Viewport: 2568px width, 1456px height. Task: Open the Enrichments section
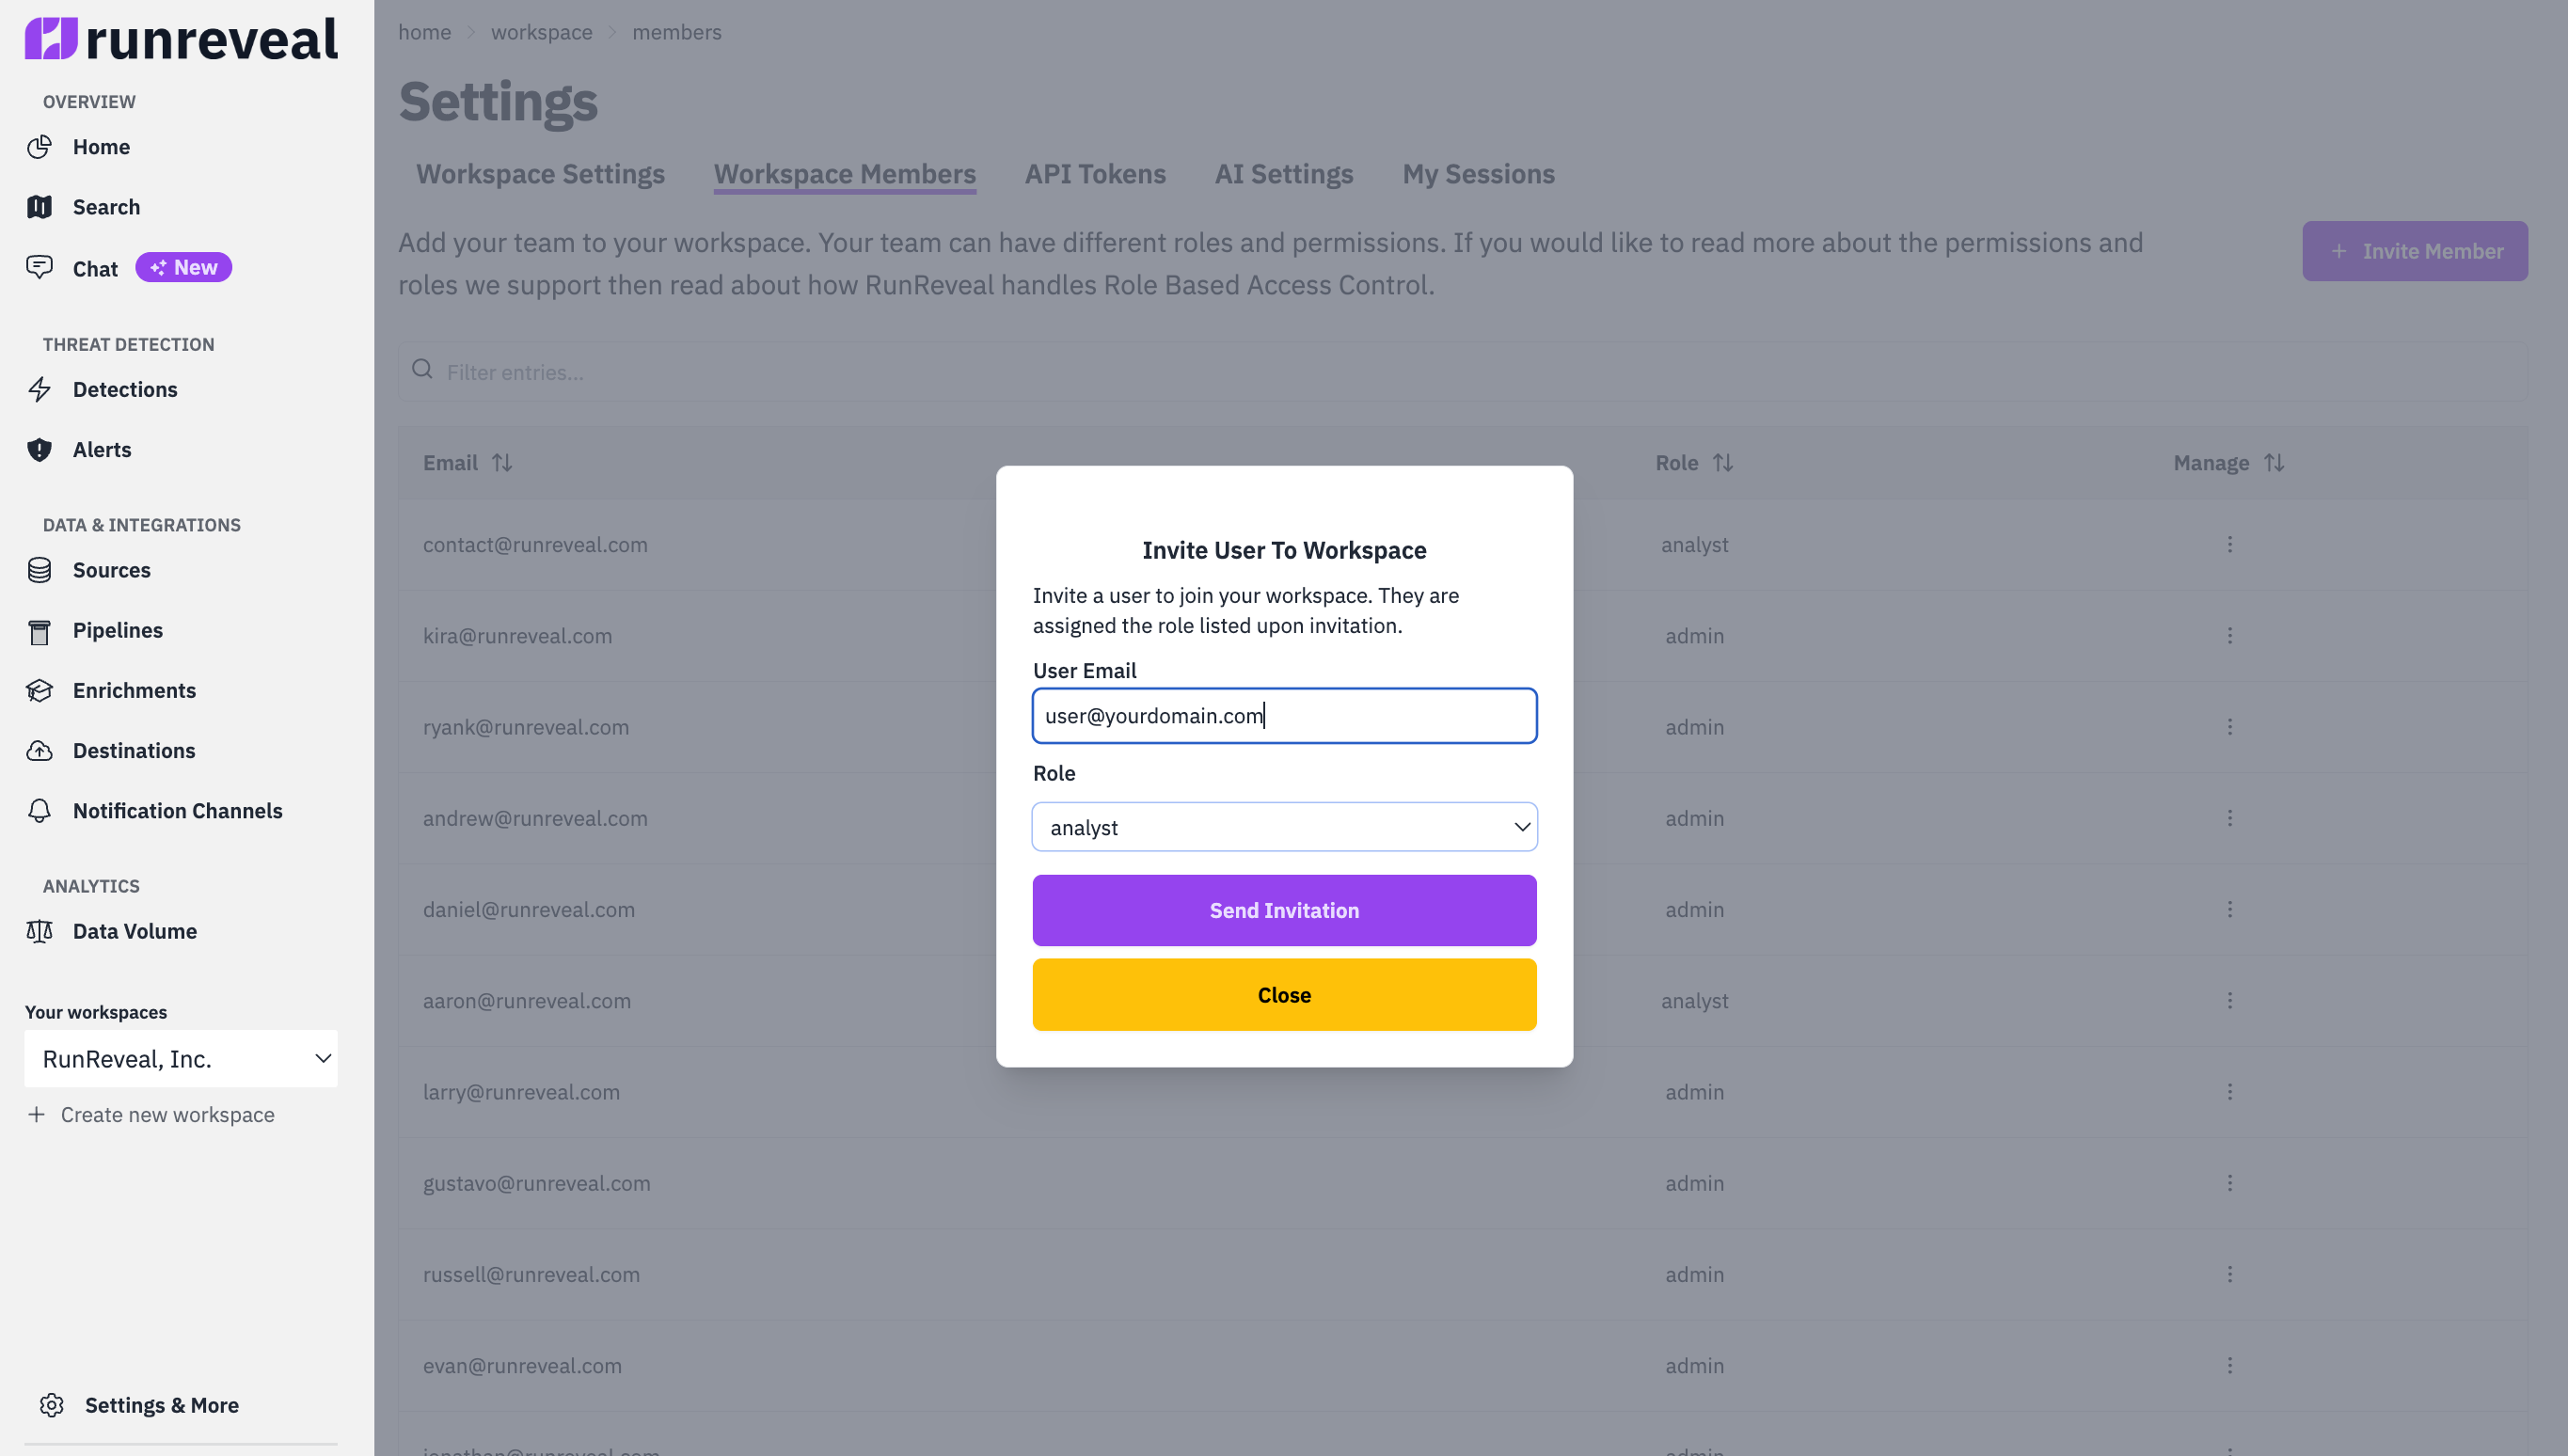[134, 690]
